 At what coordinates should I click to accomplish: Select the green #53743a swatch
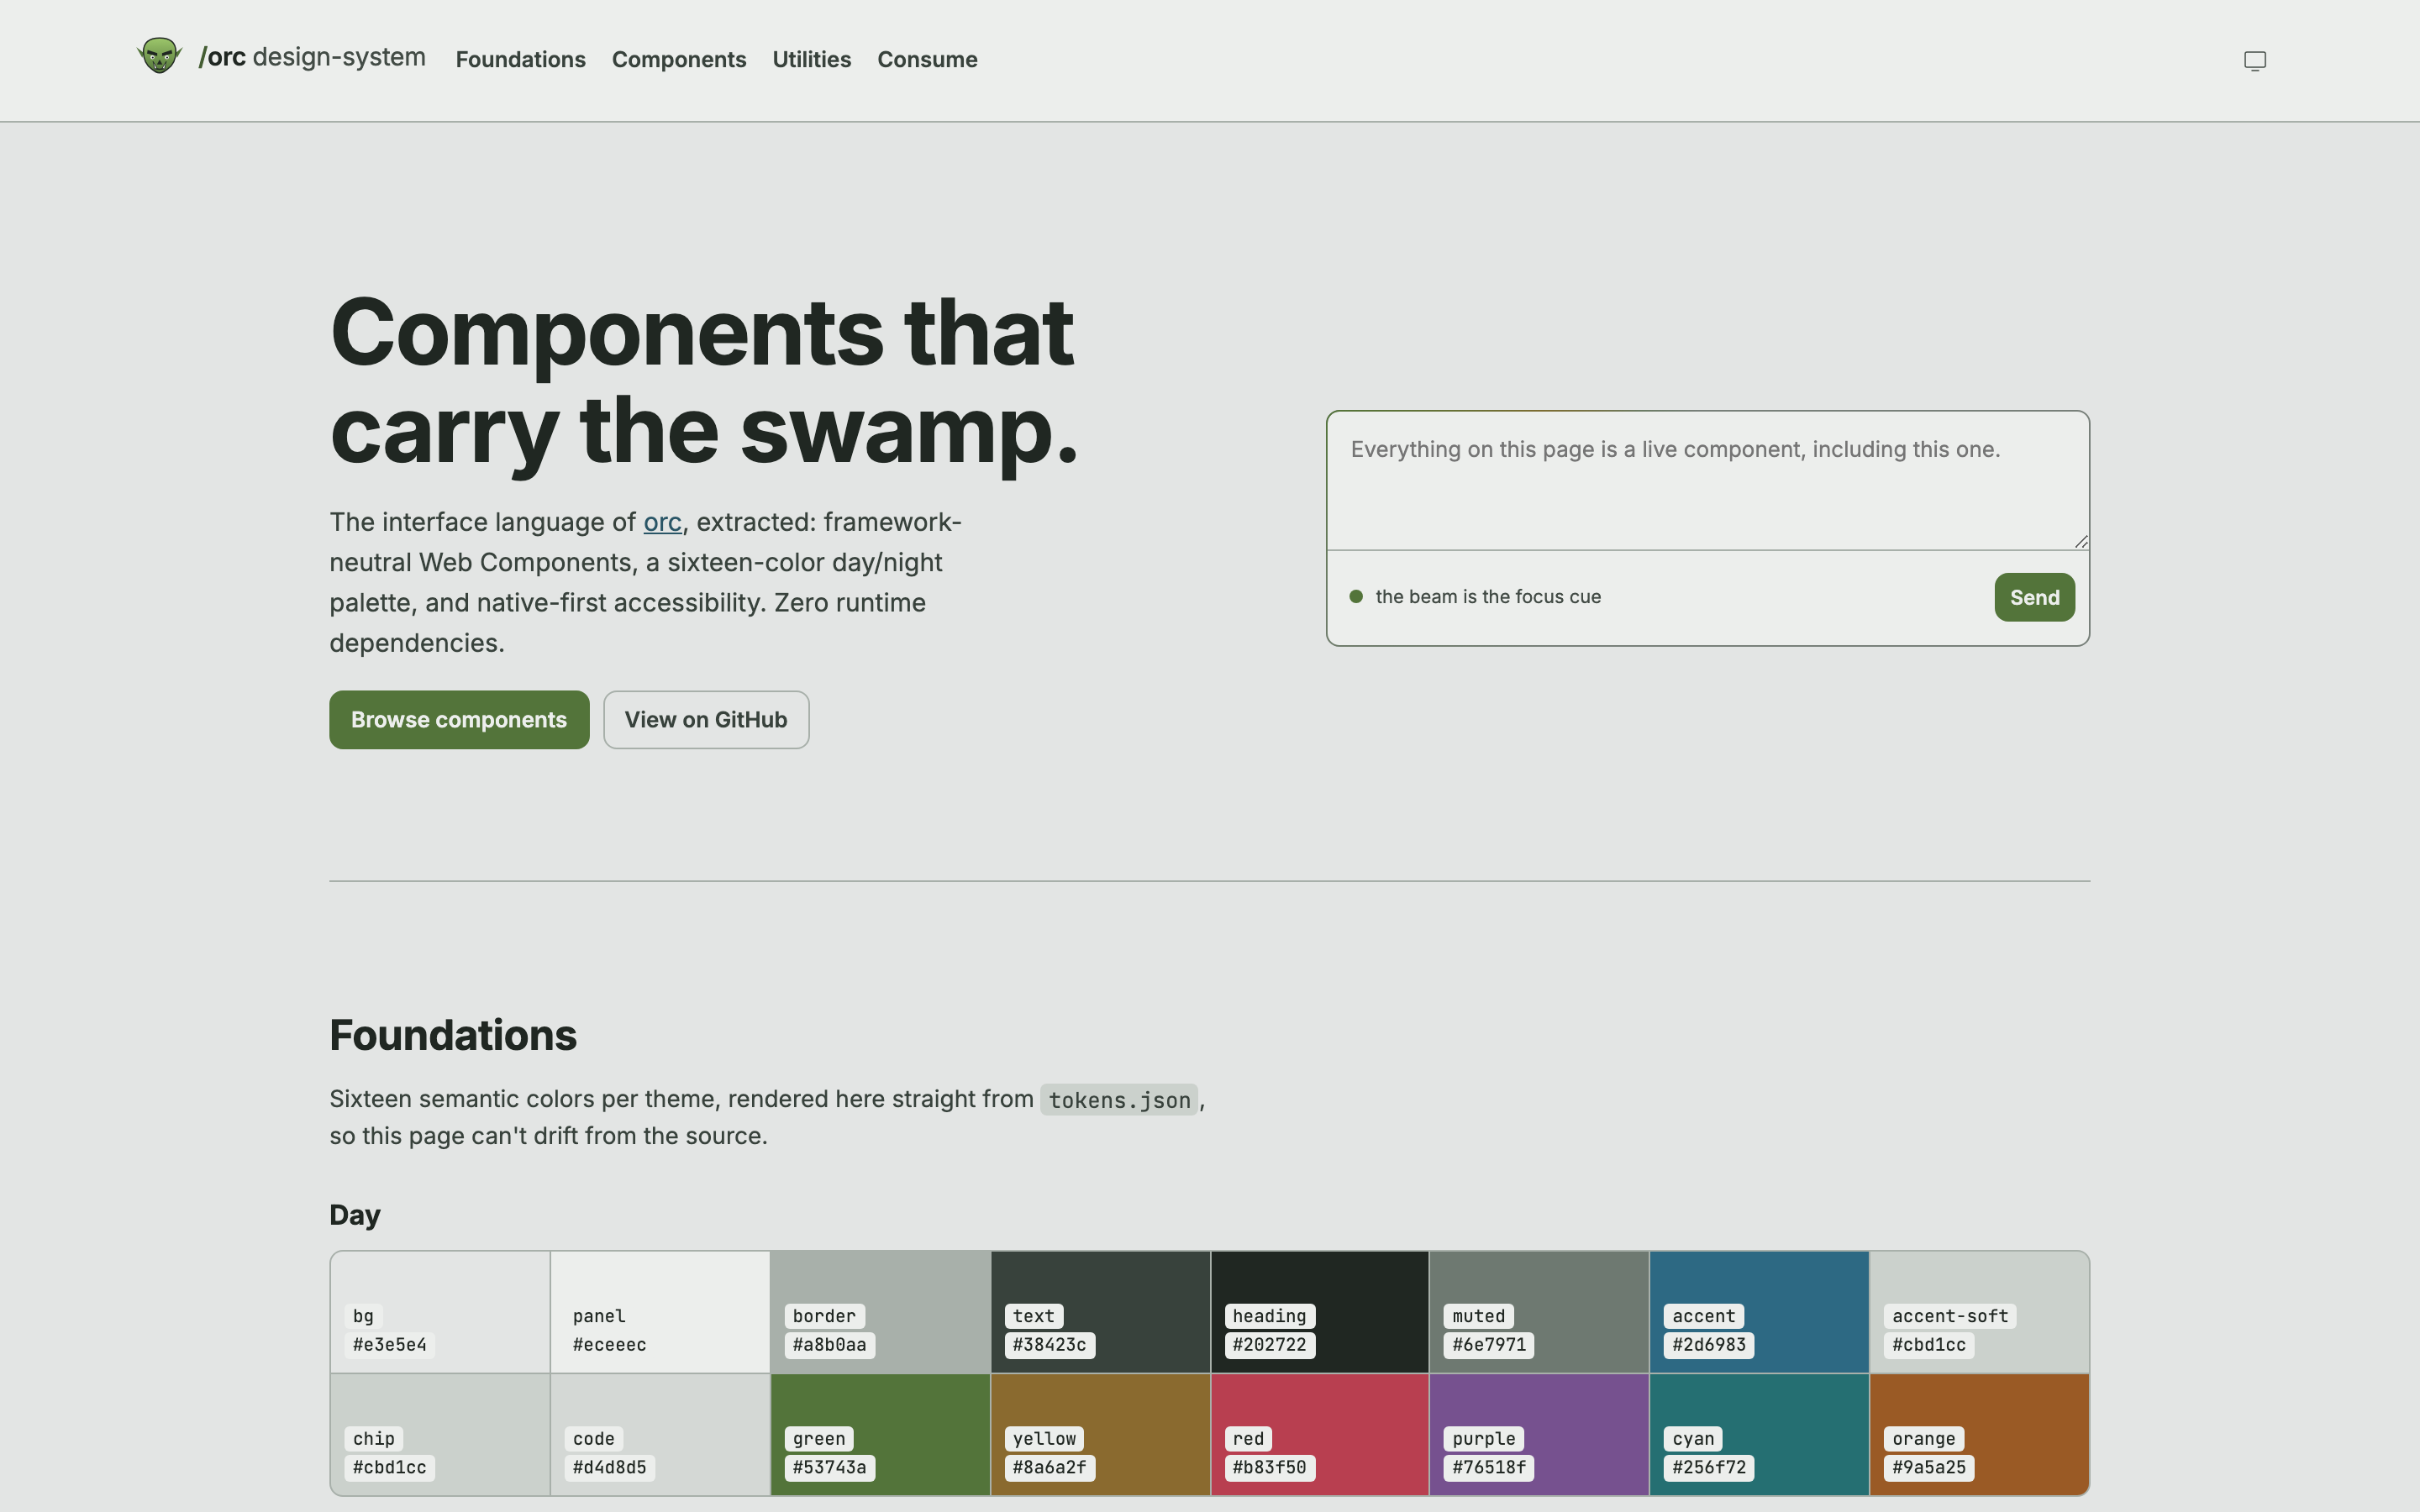[x=880, y=1435]
